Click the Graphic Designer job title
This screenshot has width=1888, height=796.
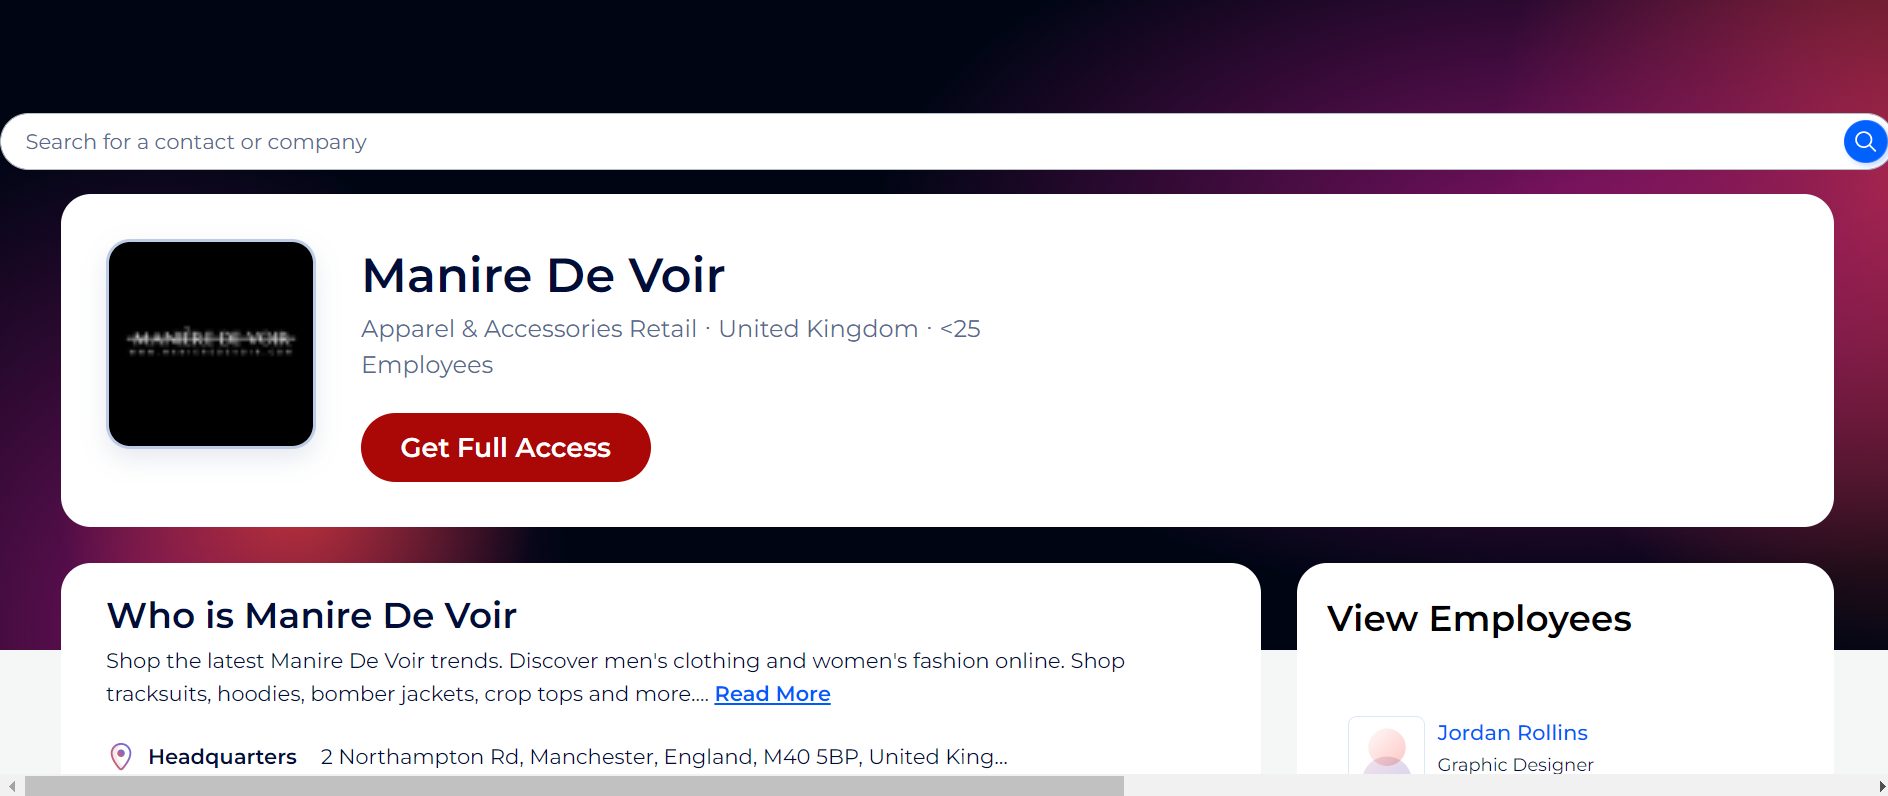point(1515,765)
